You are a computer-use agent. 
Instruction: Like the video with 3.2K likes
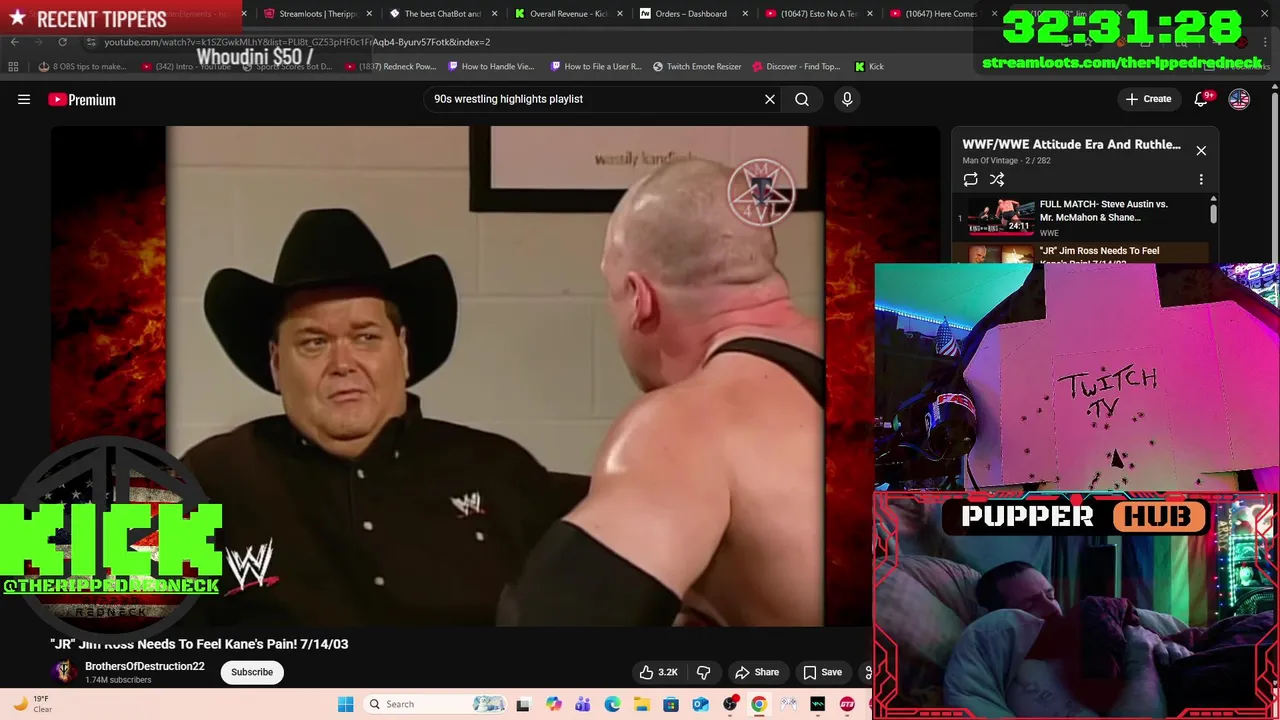659,672
